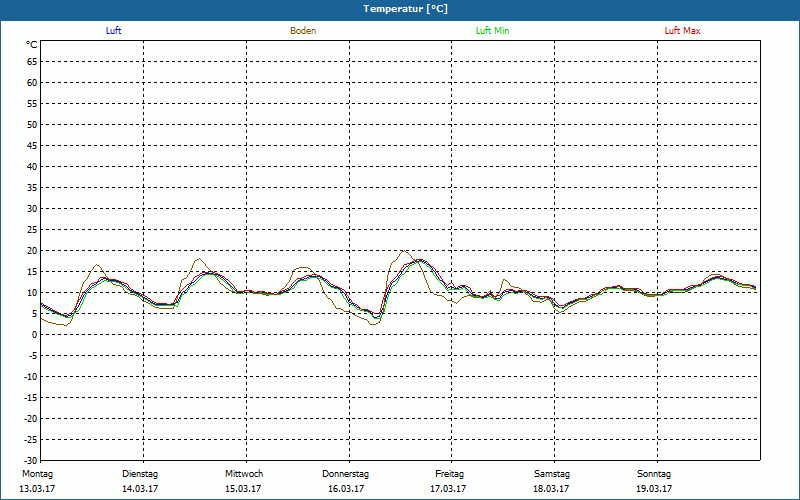Click the 10 y-axis value
The image size is (800, 500).
click(32, 293)
